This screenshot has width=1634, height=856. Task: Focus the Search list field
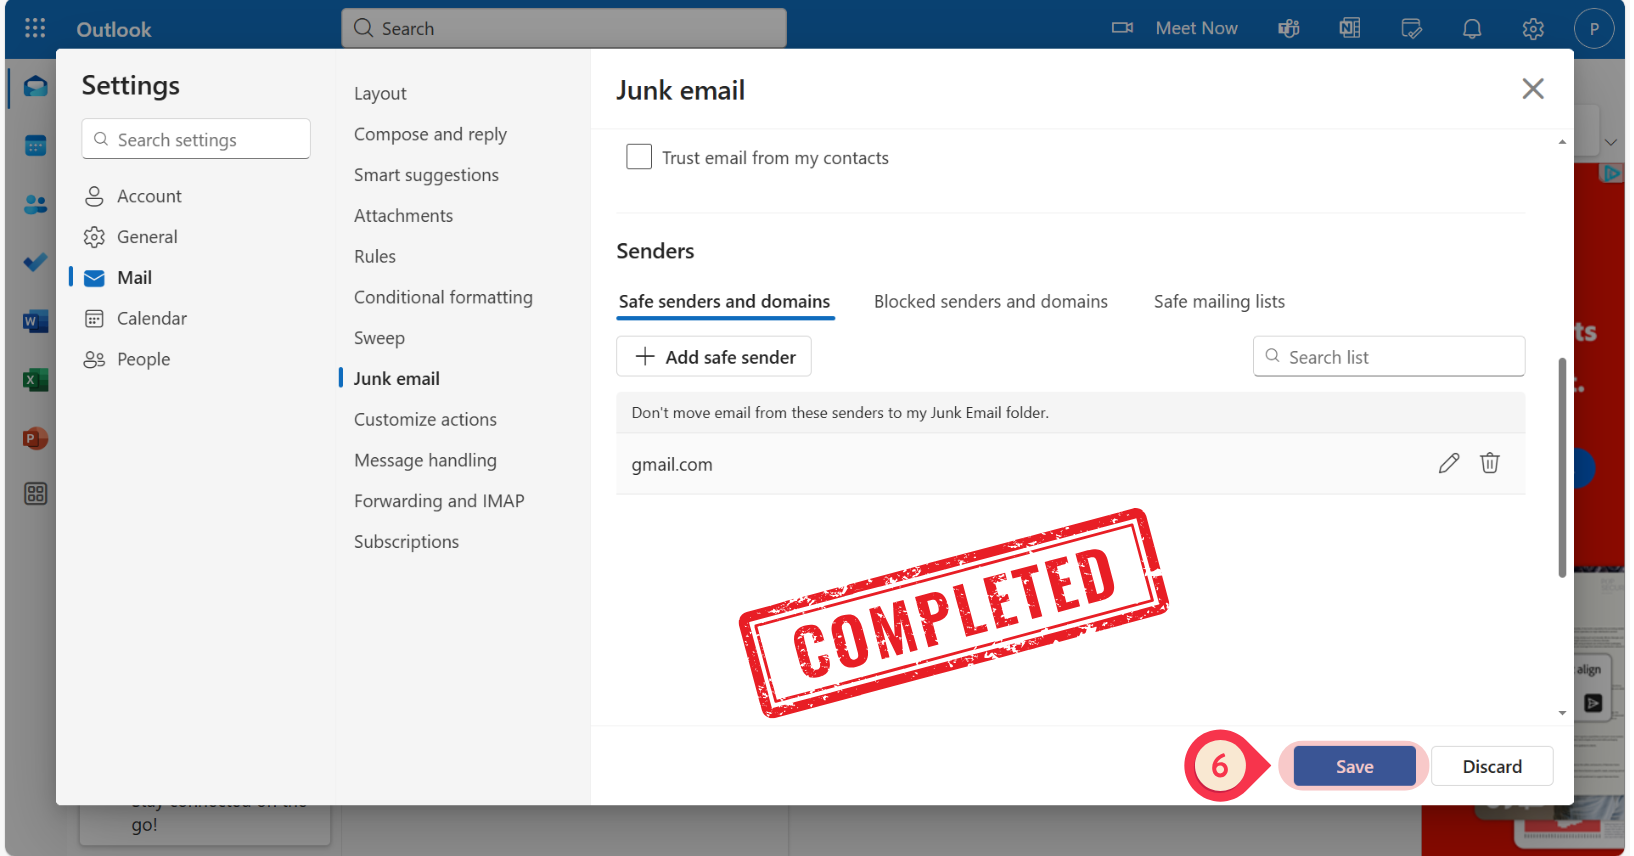pos(1389,357)
